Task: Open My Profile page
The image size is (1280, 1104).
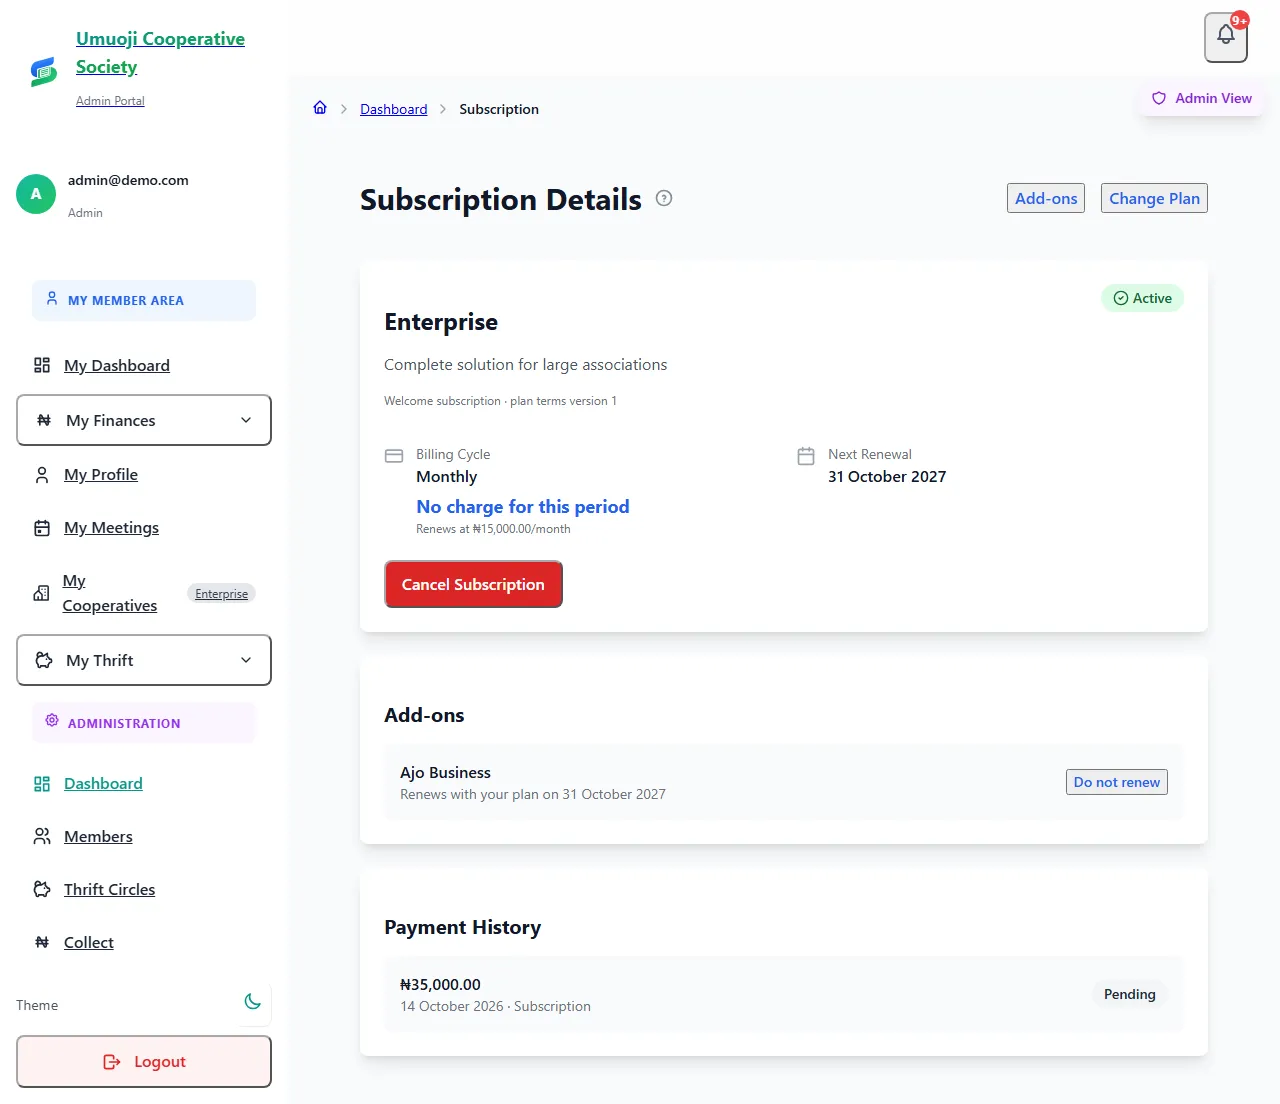Action: 101,475
